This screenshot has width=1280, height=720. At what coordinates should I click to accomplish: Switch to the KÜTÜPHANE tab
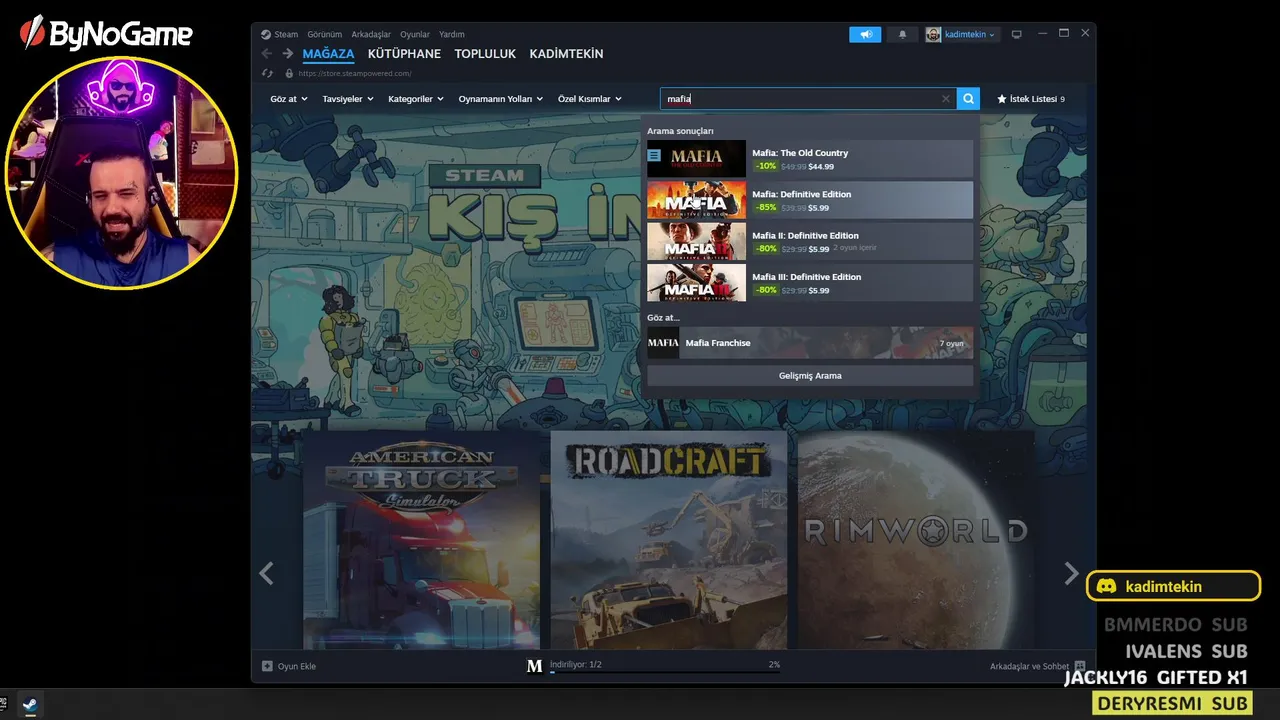pos(404,54)
